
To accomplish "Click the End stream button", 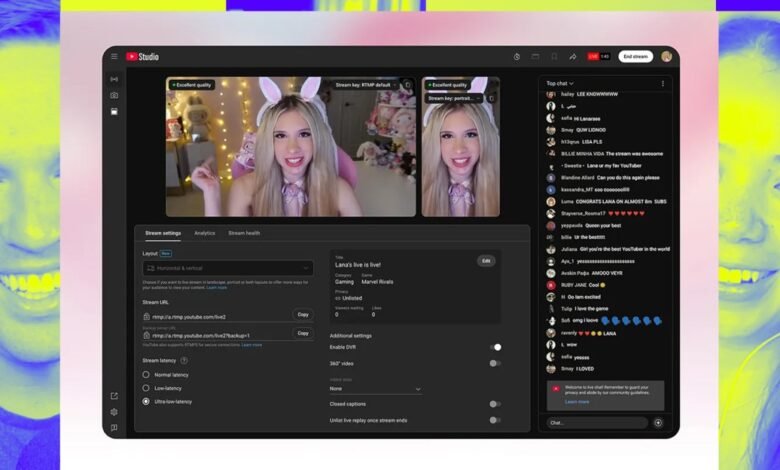I will click(635, 57).
